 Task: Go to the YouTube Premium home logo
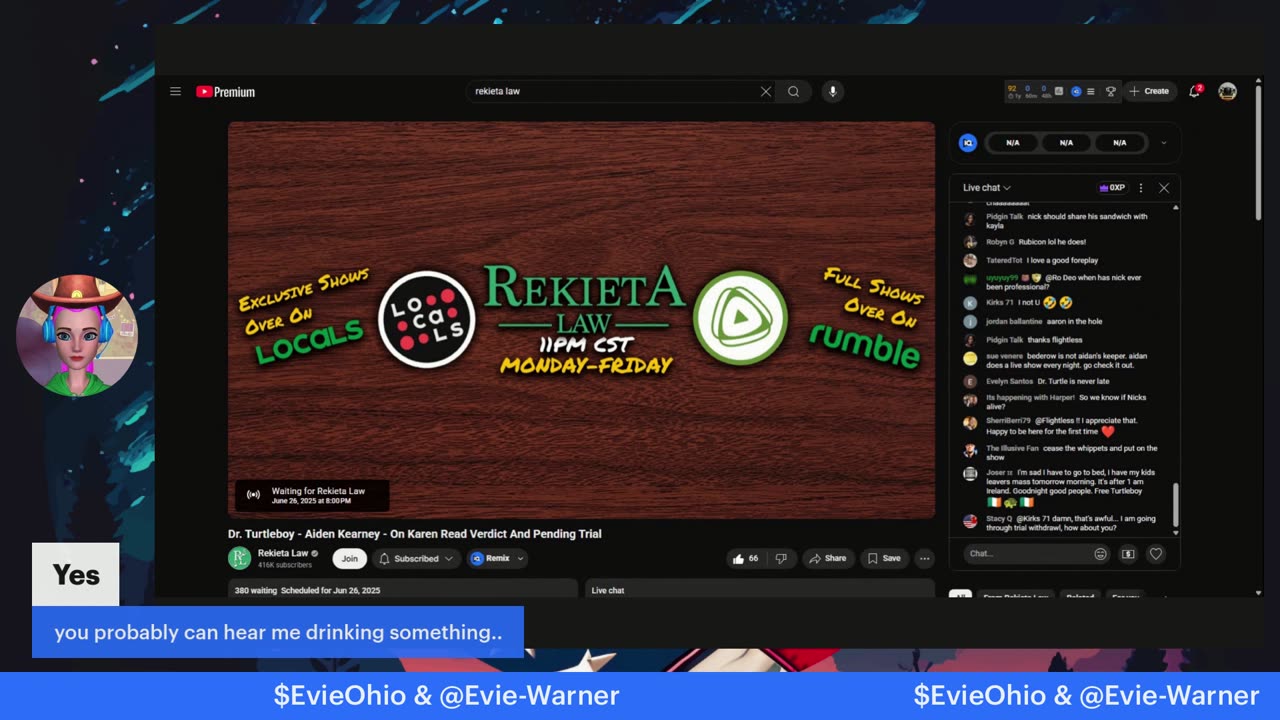(226, 91)
